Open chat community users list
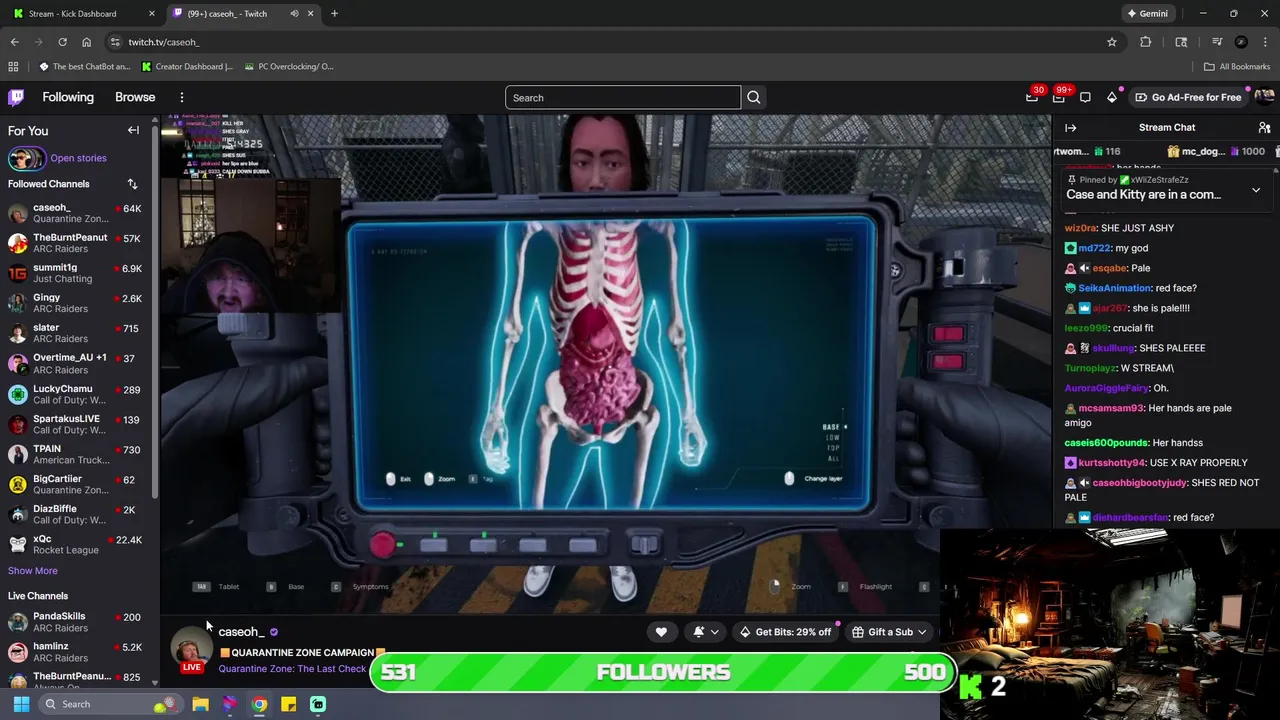1280x720 pixels. click(x=1264, y=128)
